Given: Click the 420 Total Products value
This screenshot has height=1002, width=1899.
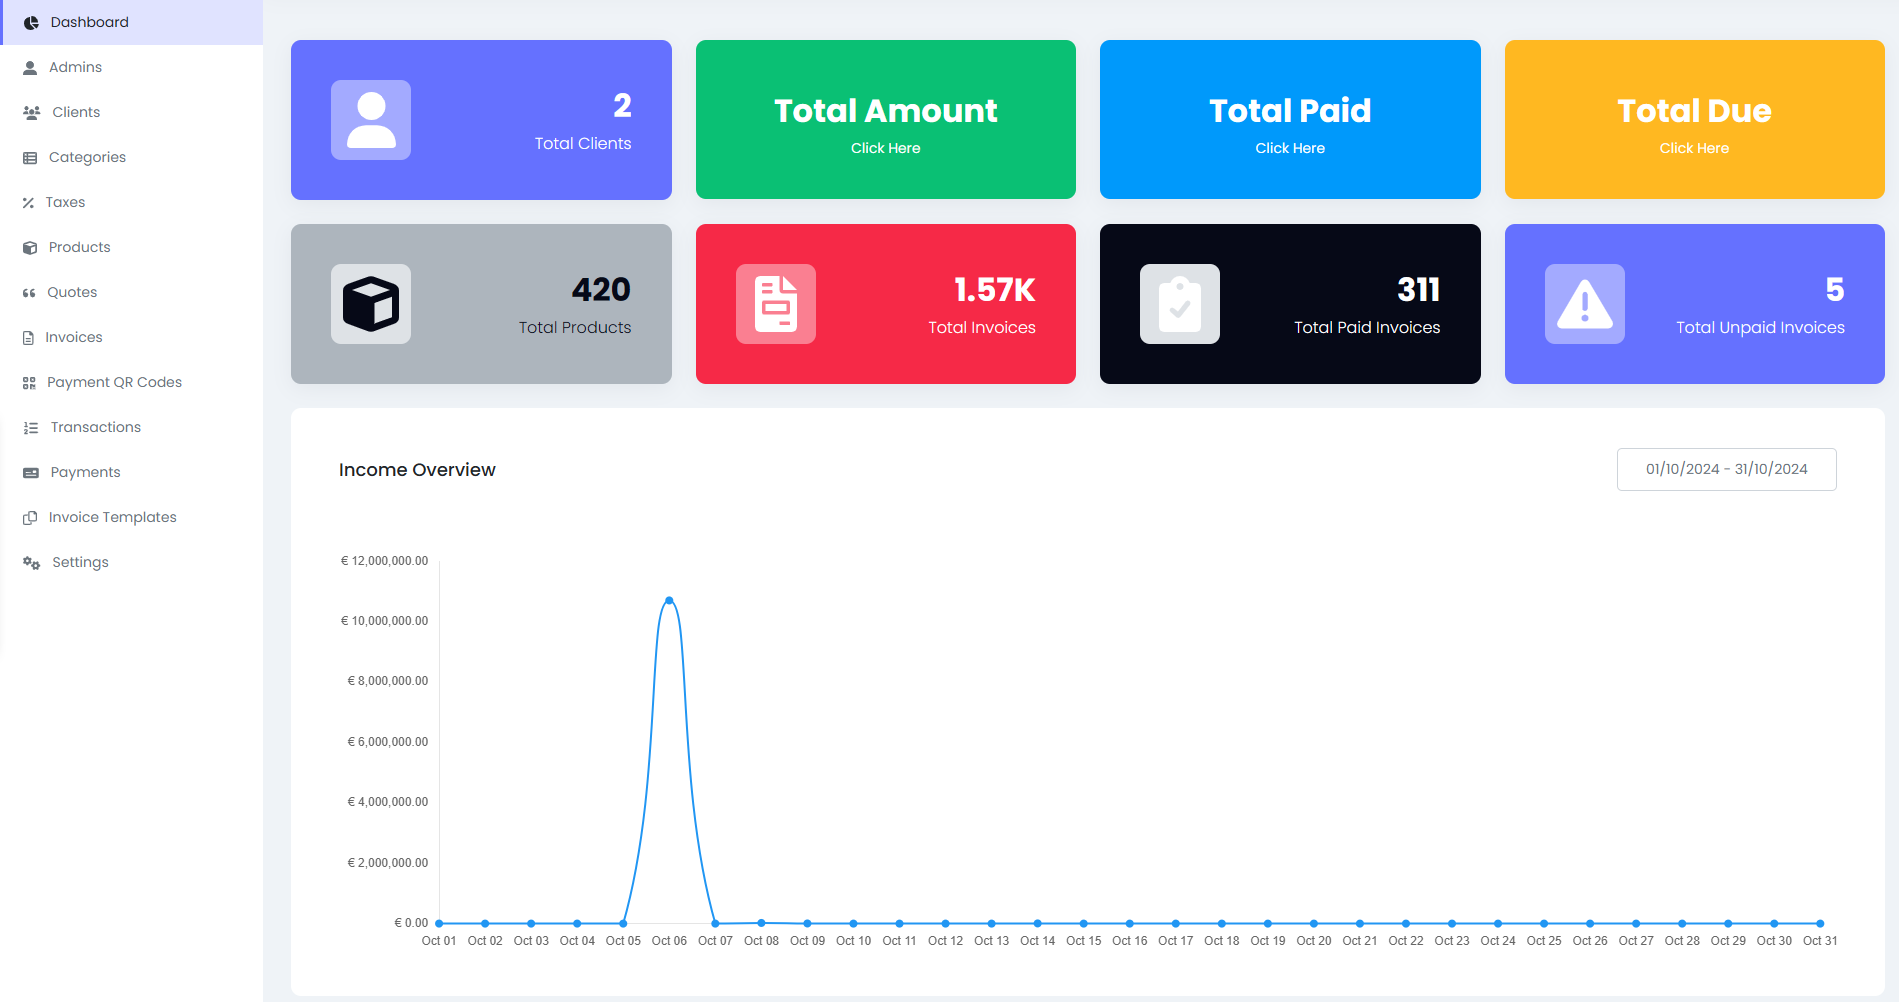Looking at the screenshot, I should click(601, 290).
